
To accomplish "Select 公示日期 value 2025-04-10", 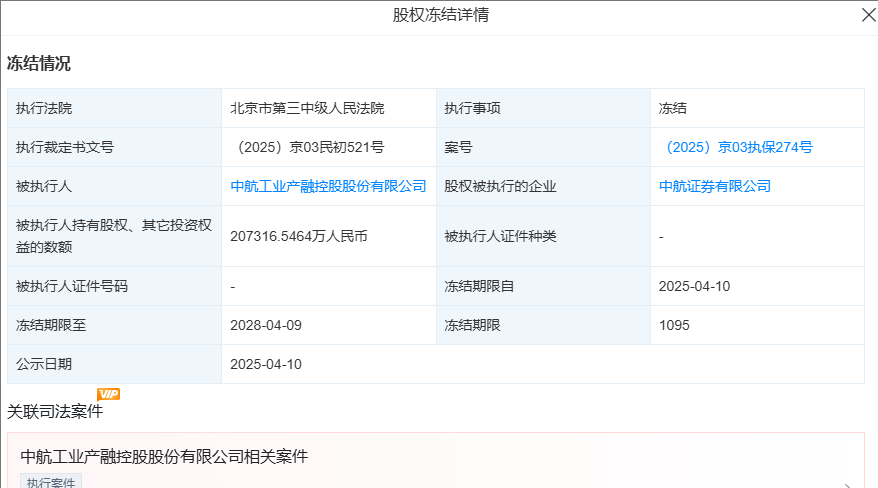I will tap(266, 364).
